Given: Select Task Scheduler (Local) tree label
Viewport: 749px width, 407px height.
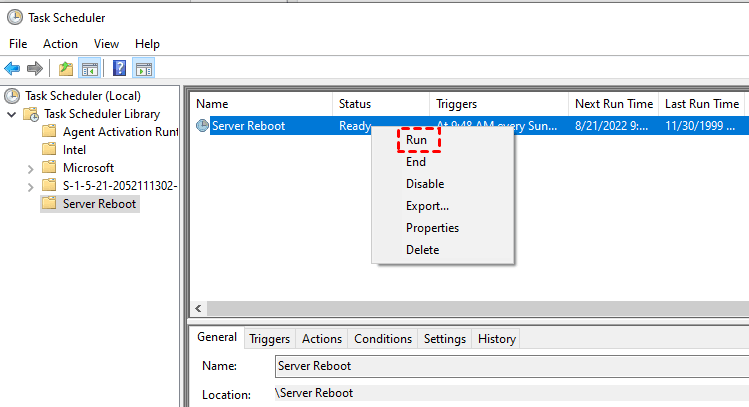Looking at the screenshot, I should [x=83, y=96].
